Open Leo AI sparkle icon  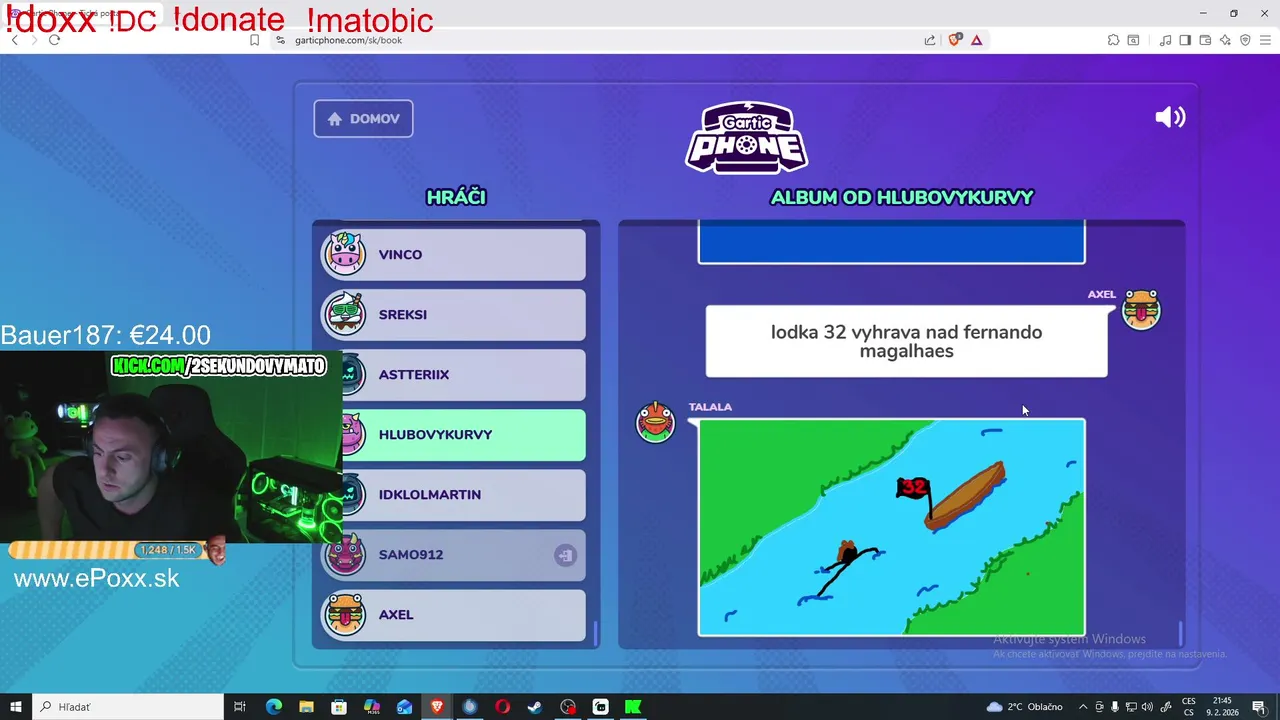pyautogui.click(x=1225, y=40)
